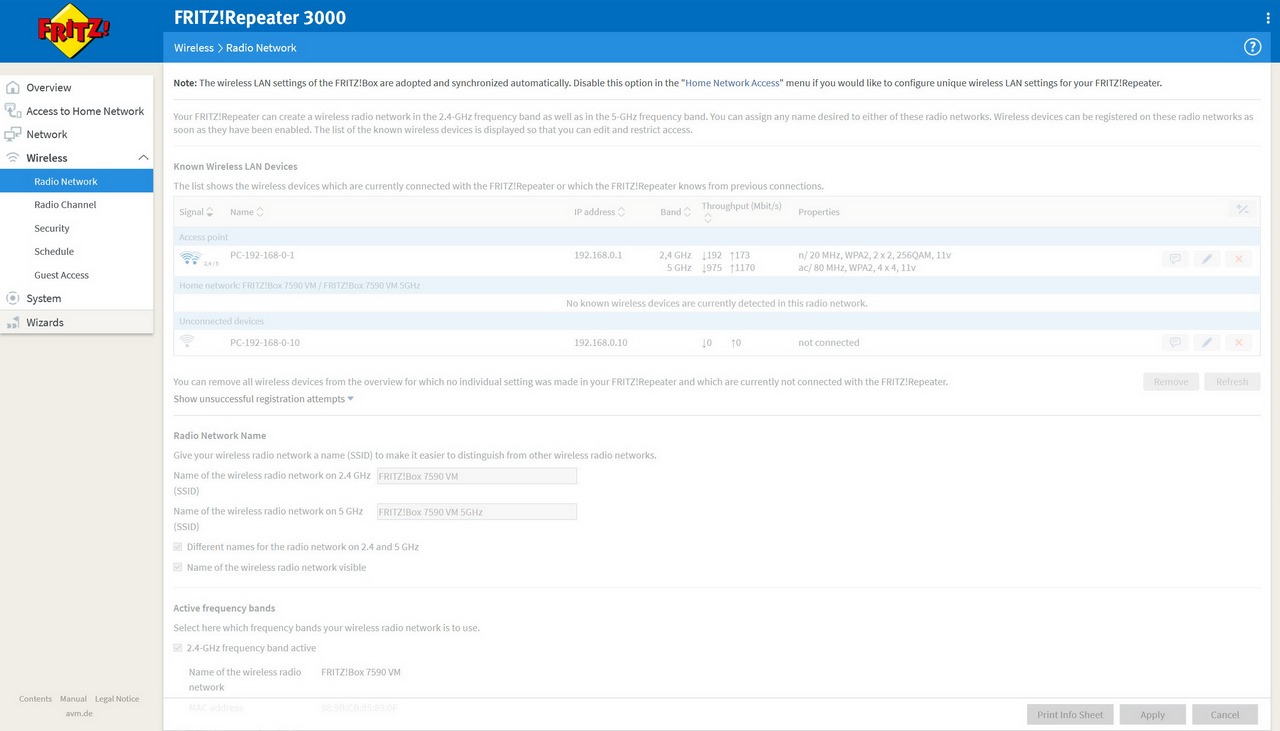The width and height of the screenshot is (1280, 731).
Task: Click device name PC-192-168-0-1
Action: 262,255
